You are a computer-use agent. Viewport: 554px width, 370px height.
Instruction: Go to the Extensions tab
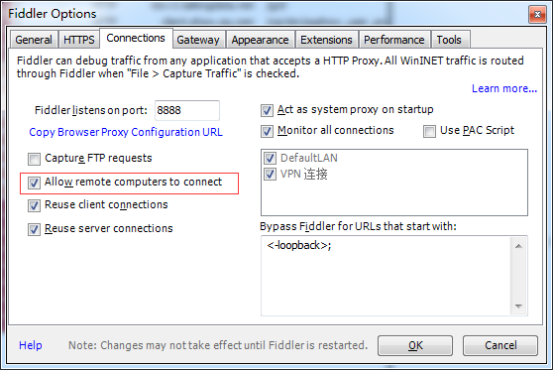(x=326, y=40)
